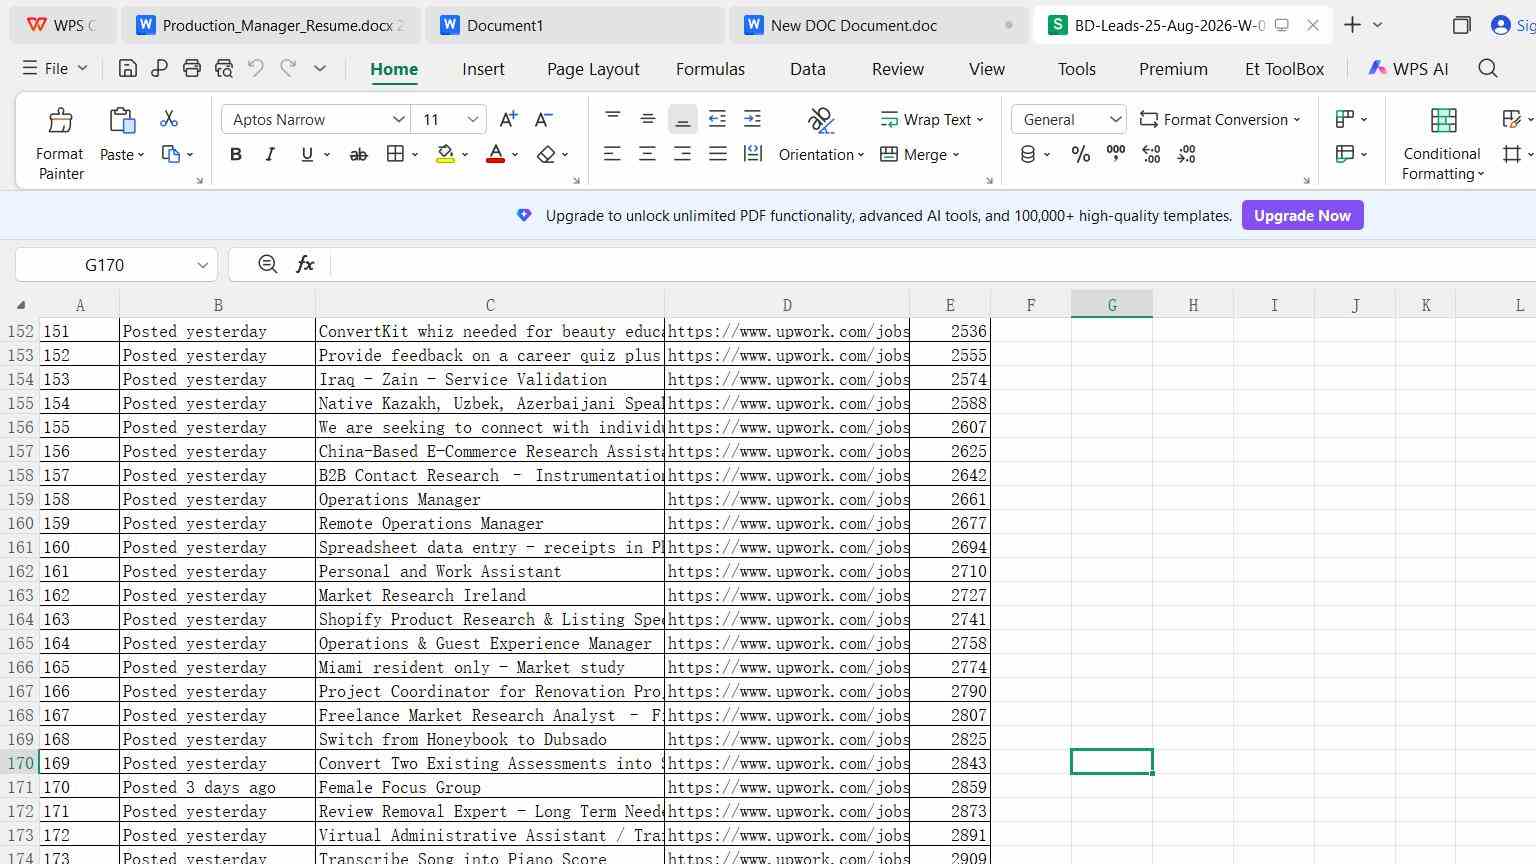The height and width of the screenshot is (864, 1536).
Task: Switch to Production_Manager_Resume.docx tab
Action: click(x=272, y=25)
